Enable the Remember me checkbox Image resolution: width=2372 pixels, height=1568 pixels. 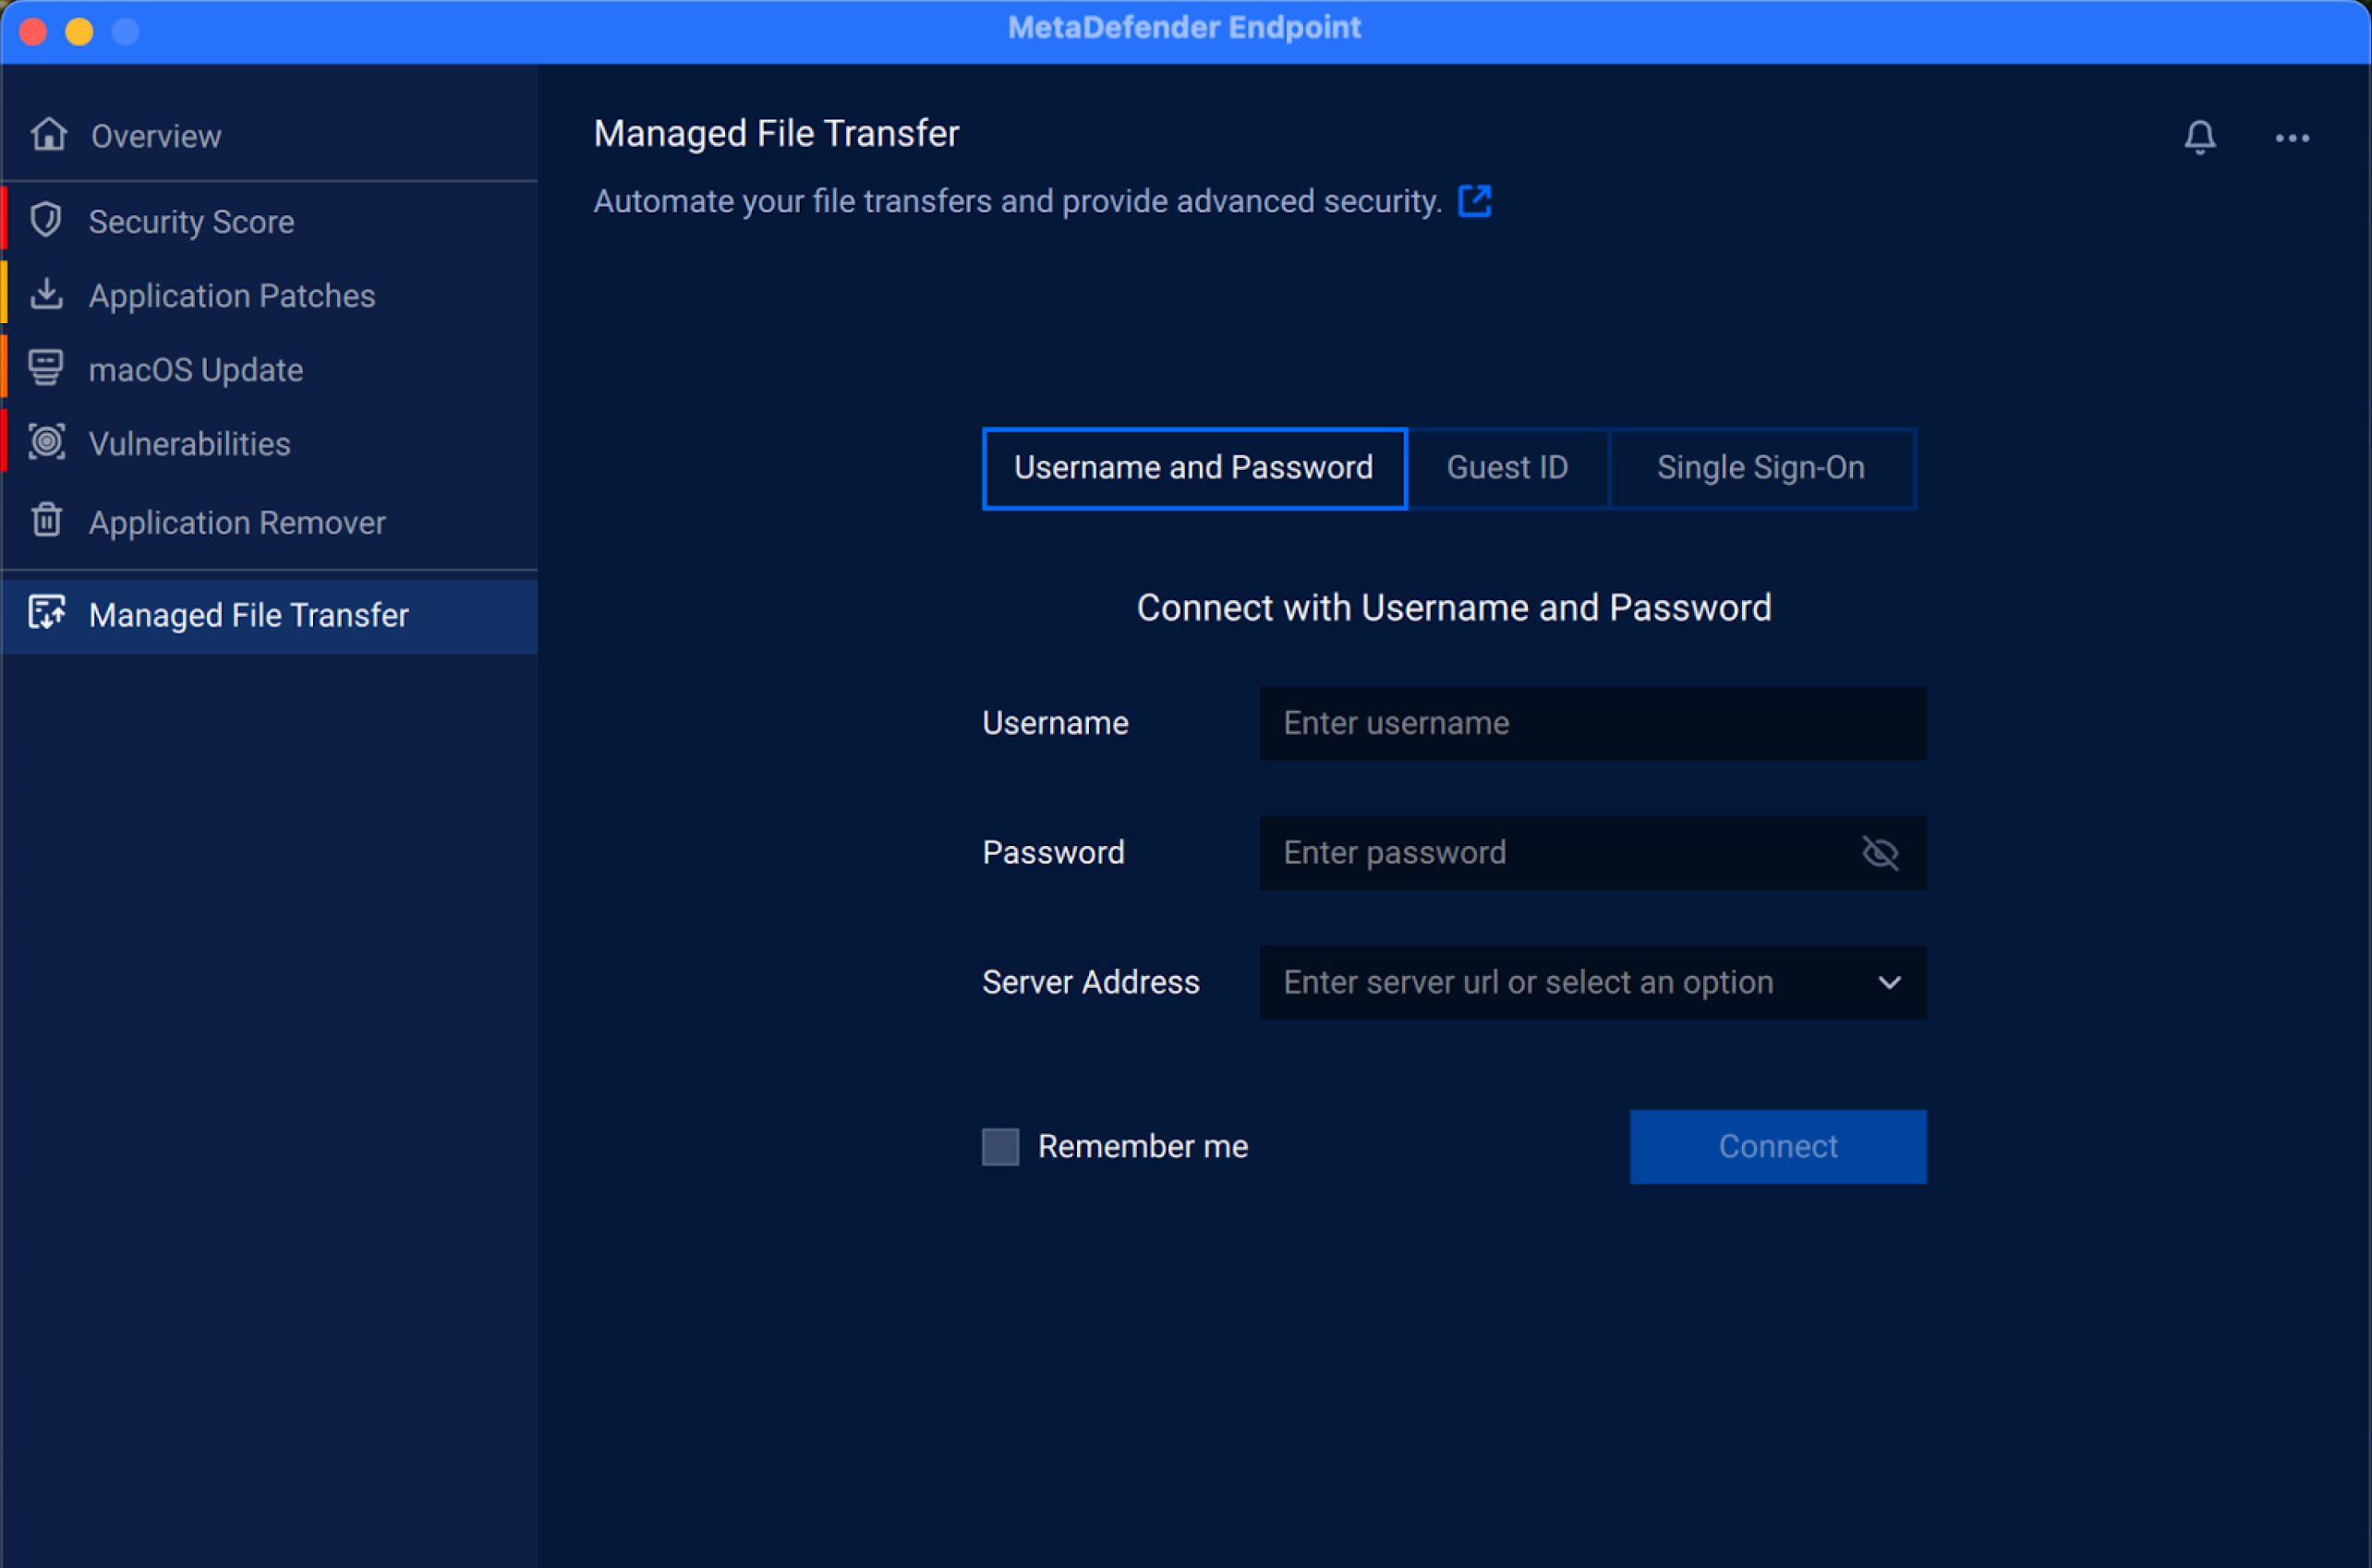tap(1000, 1146)
